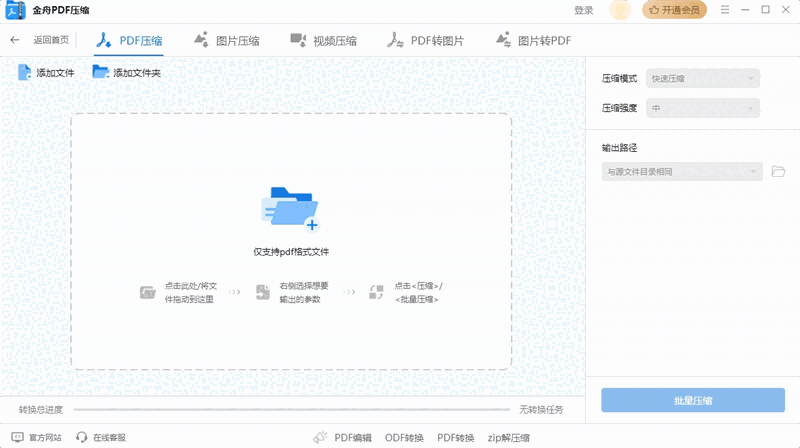Click the back arrow icon
This screenshot has height=448, width=800.
coord(15,40)
